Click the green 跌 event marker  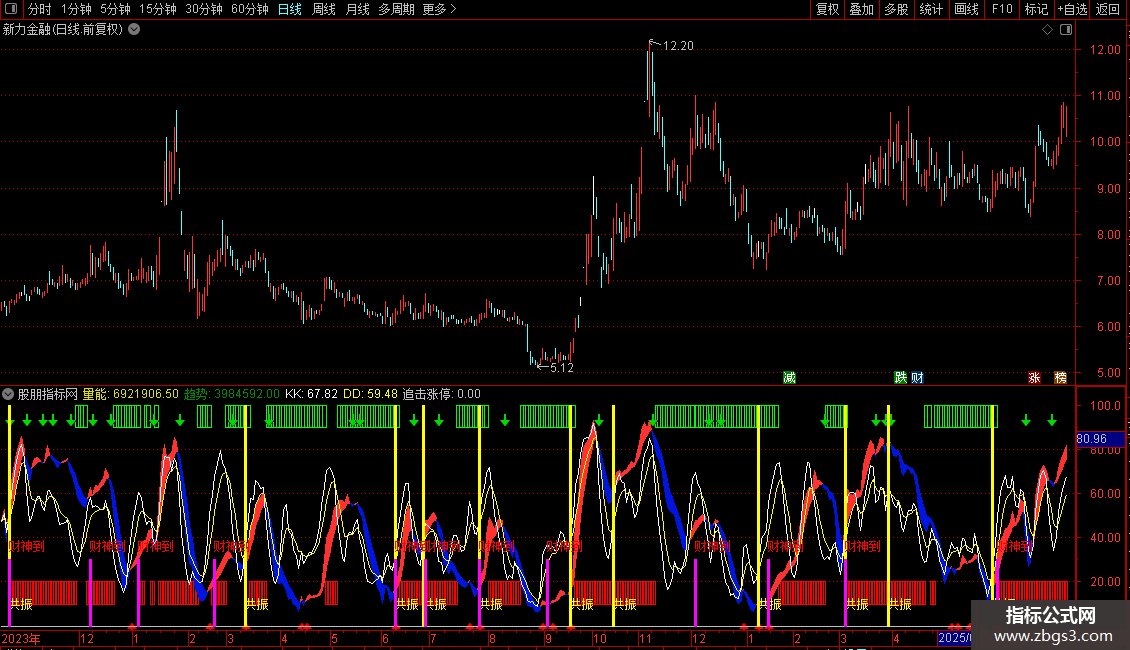pyautogui.click(x=901, y=378)
